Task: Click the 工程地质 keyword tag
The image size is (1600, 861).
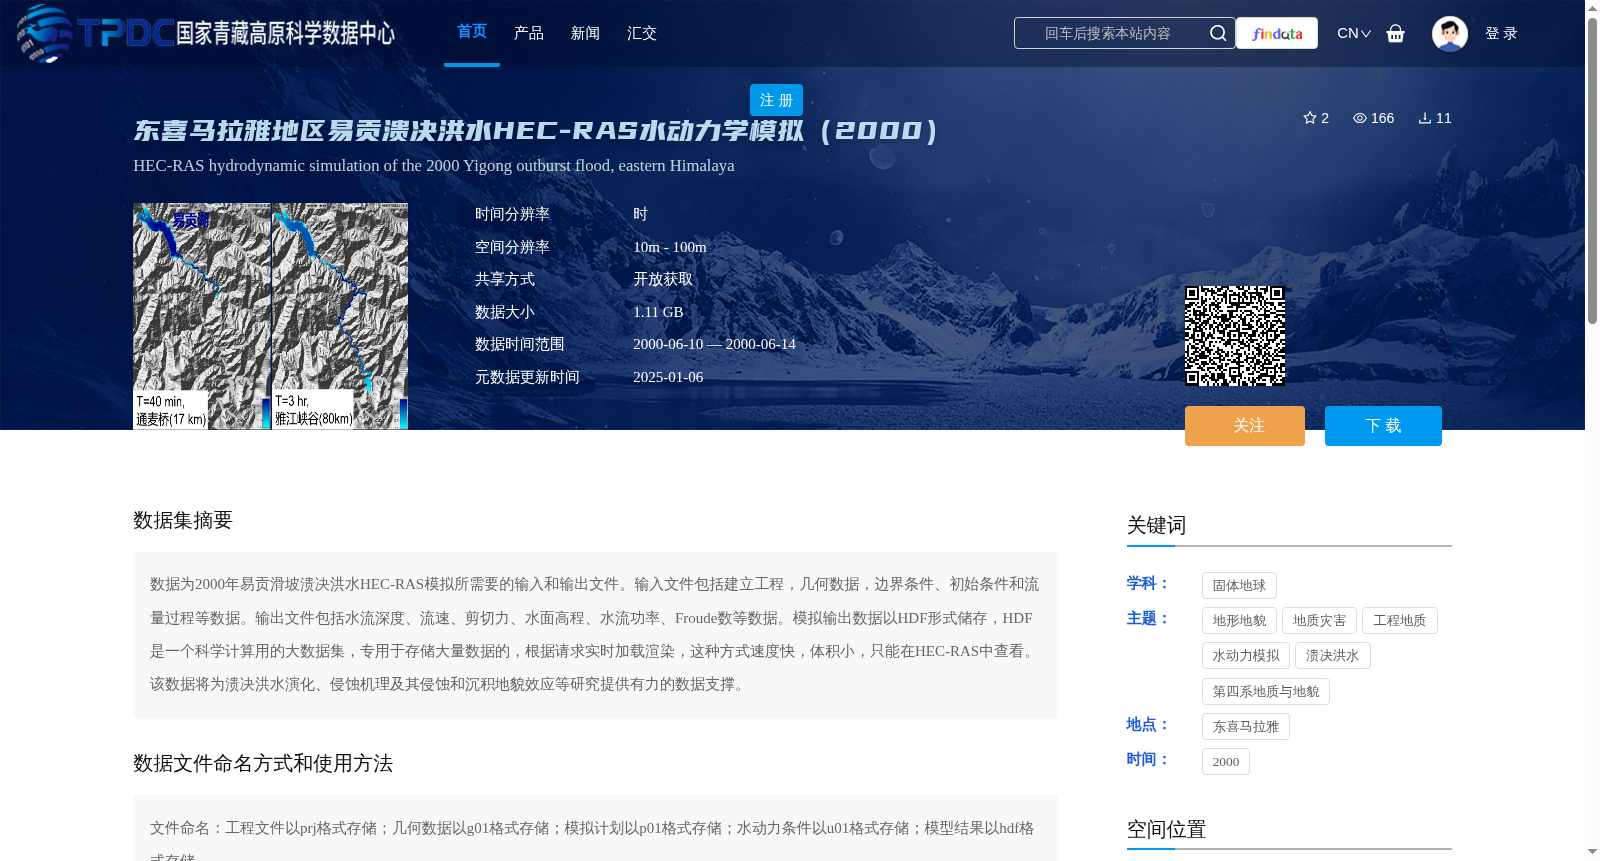Action: click(1400, 621)
